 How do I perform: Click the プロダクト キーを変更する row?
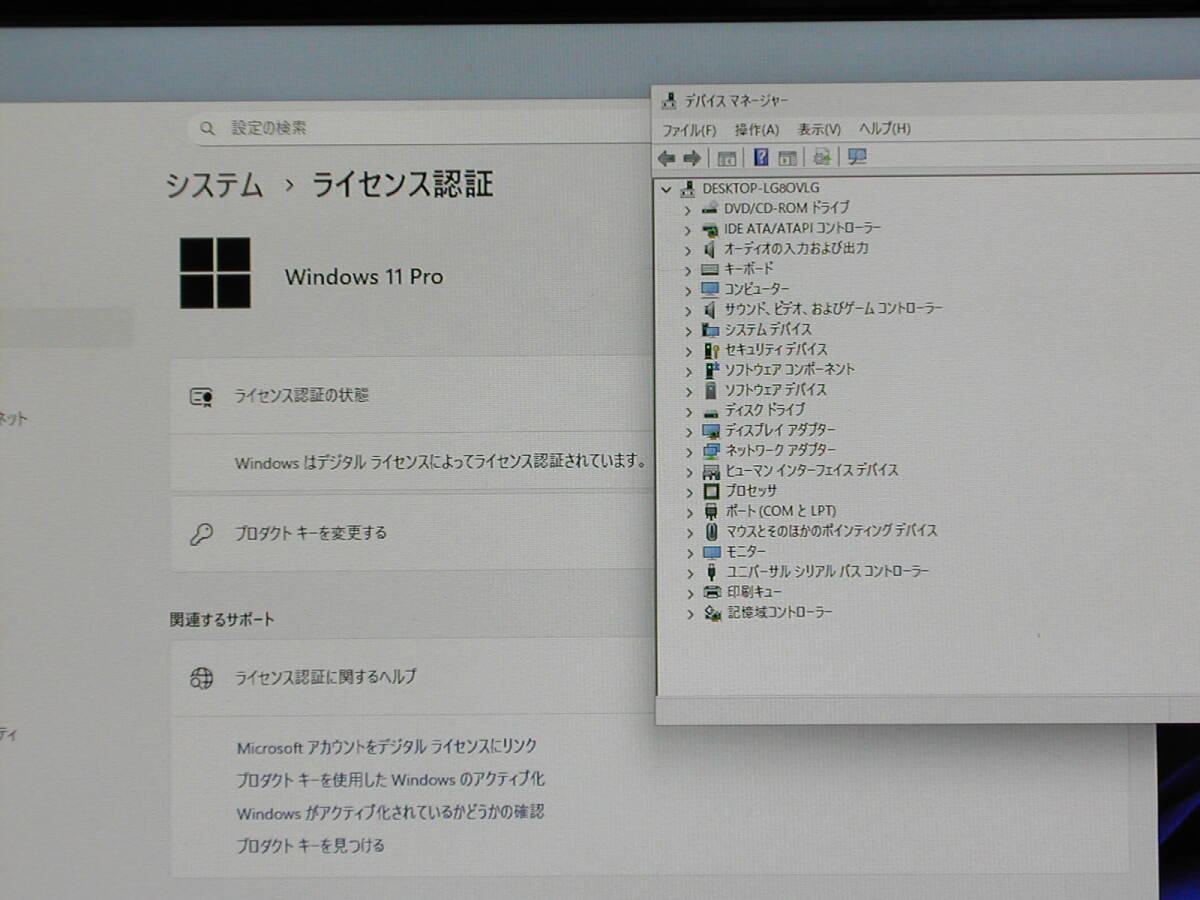[x=412, y=534]
